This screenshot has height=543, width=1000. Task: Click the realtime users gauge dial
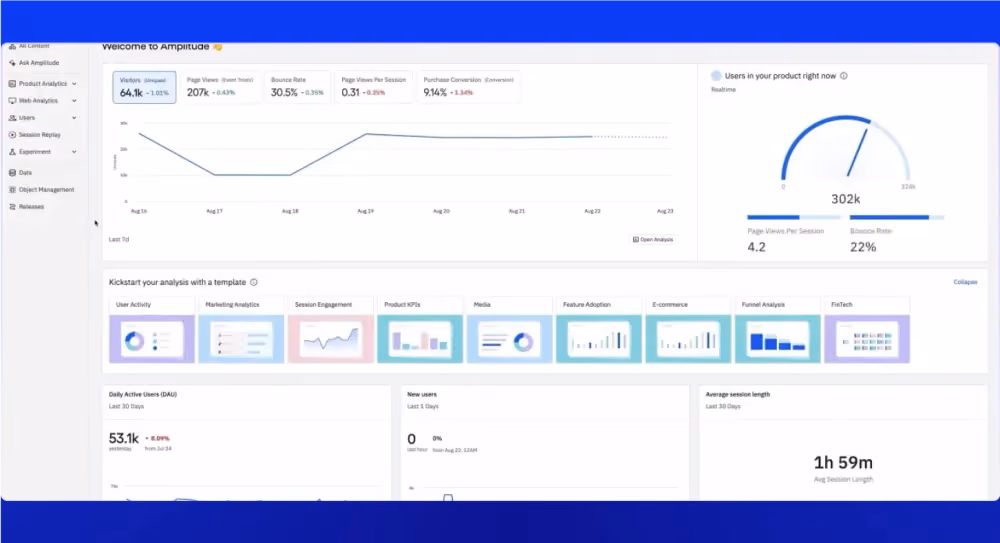coord(846,148)
